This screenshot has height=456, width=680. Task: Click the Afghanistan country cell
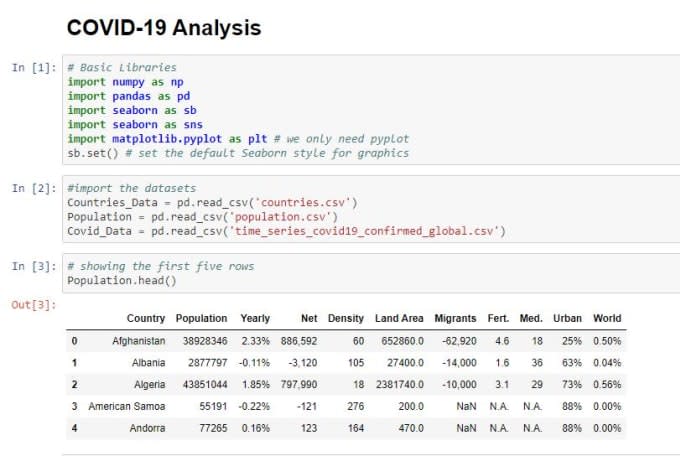(x=139, y=341)
